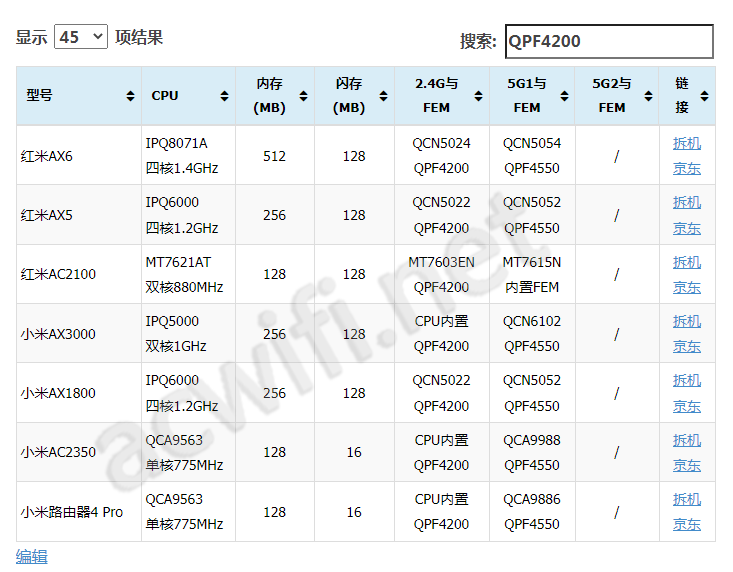Open 京东 link for 红米AX6
The height and width of the screenshot is (572, 733).
[687, 168]
